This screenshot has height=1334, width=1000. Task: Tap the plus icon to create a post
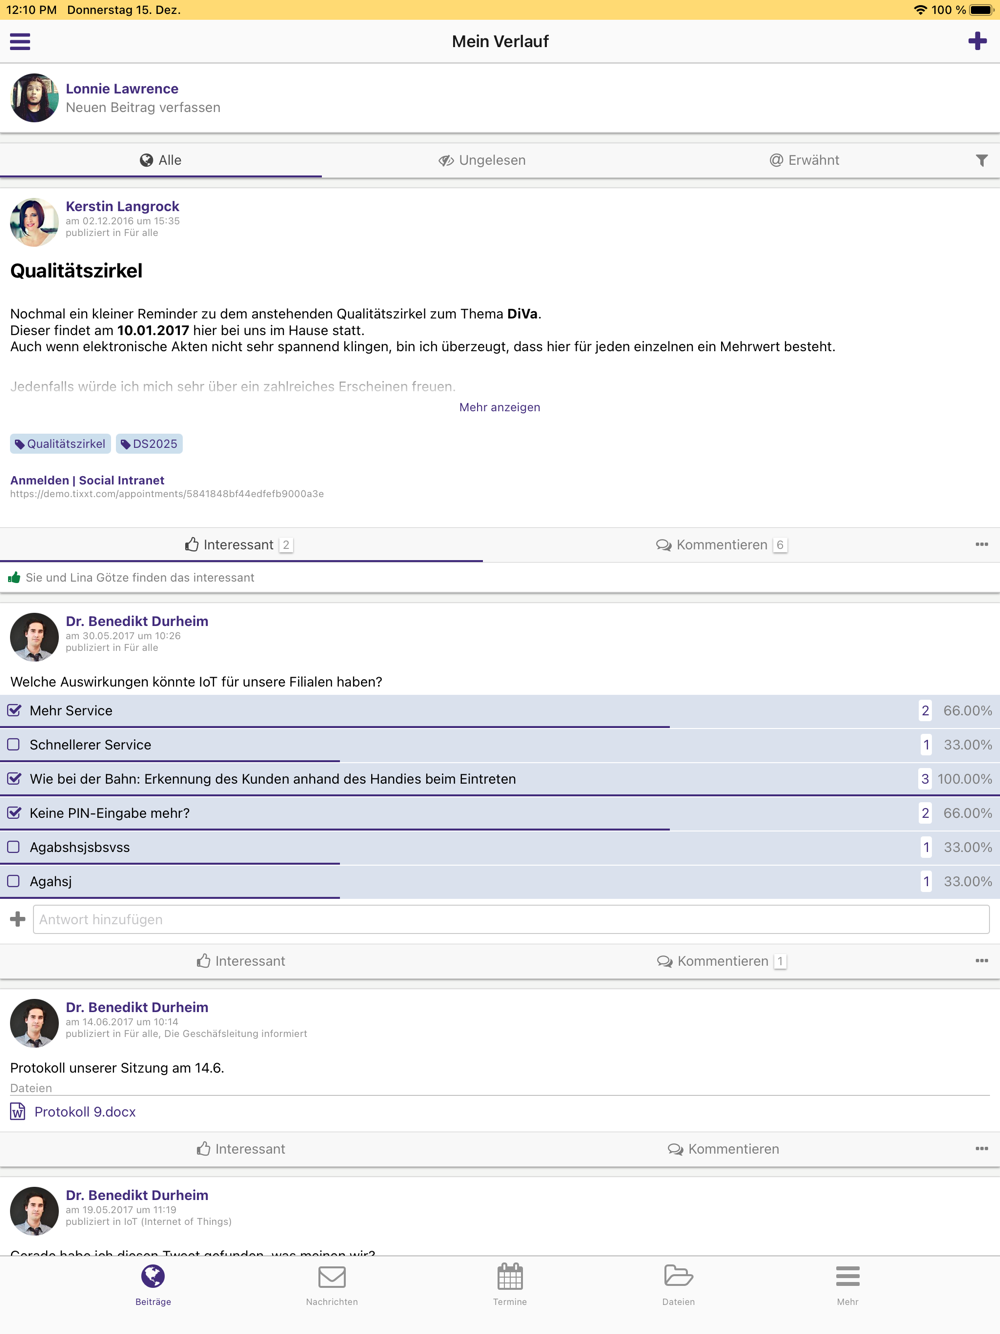pyautogui.click(x=977, y=41)
